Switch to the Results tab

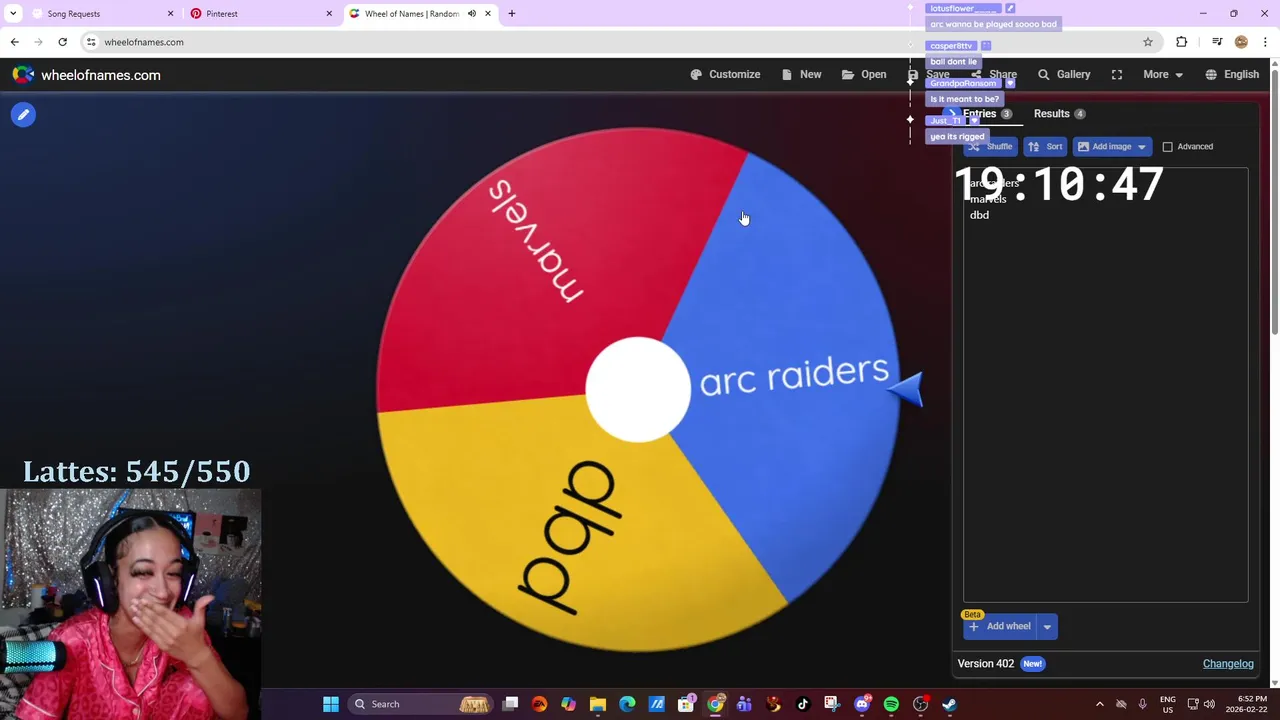click(1060, 114)
